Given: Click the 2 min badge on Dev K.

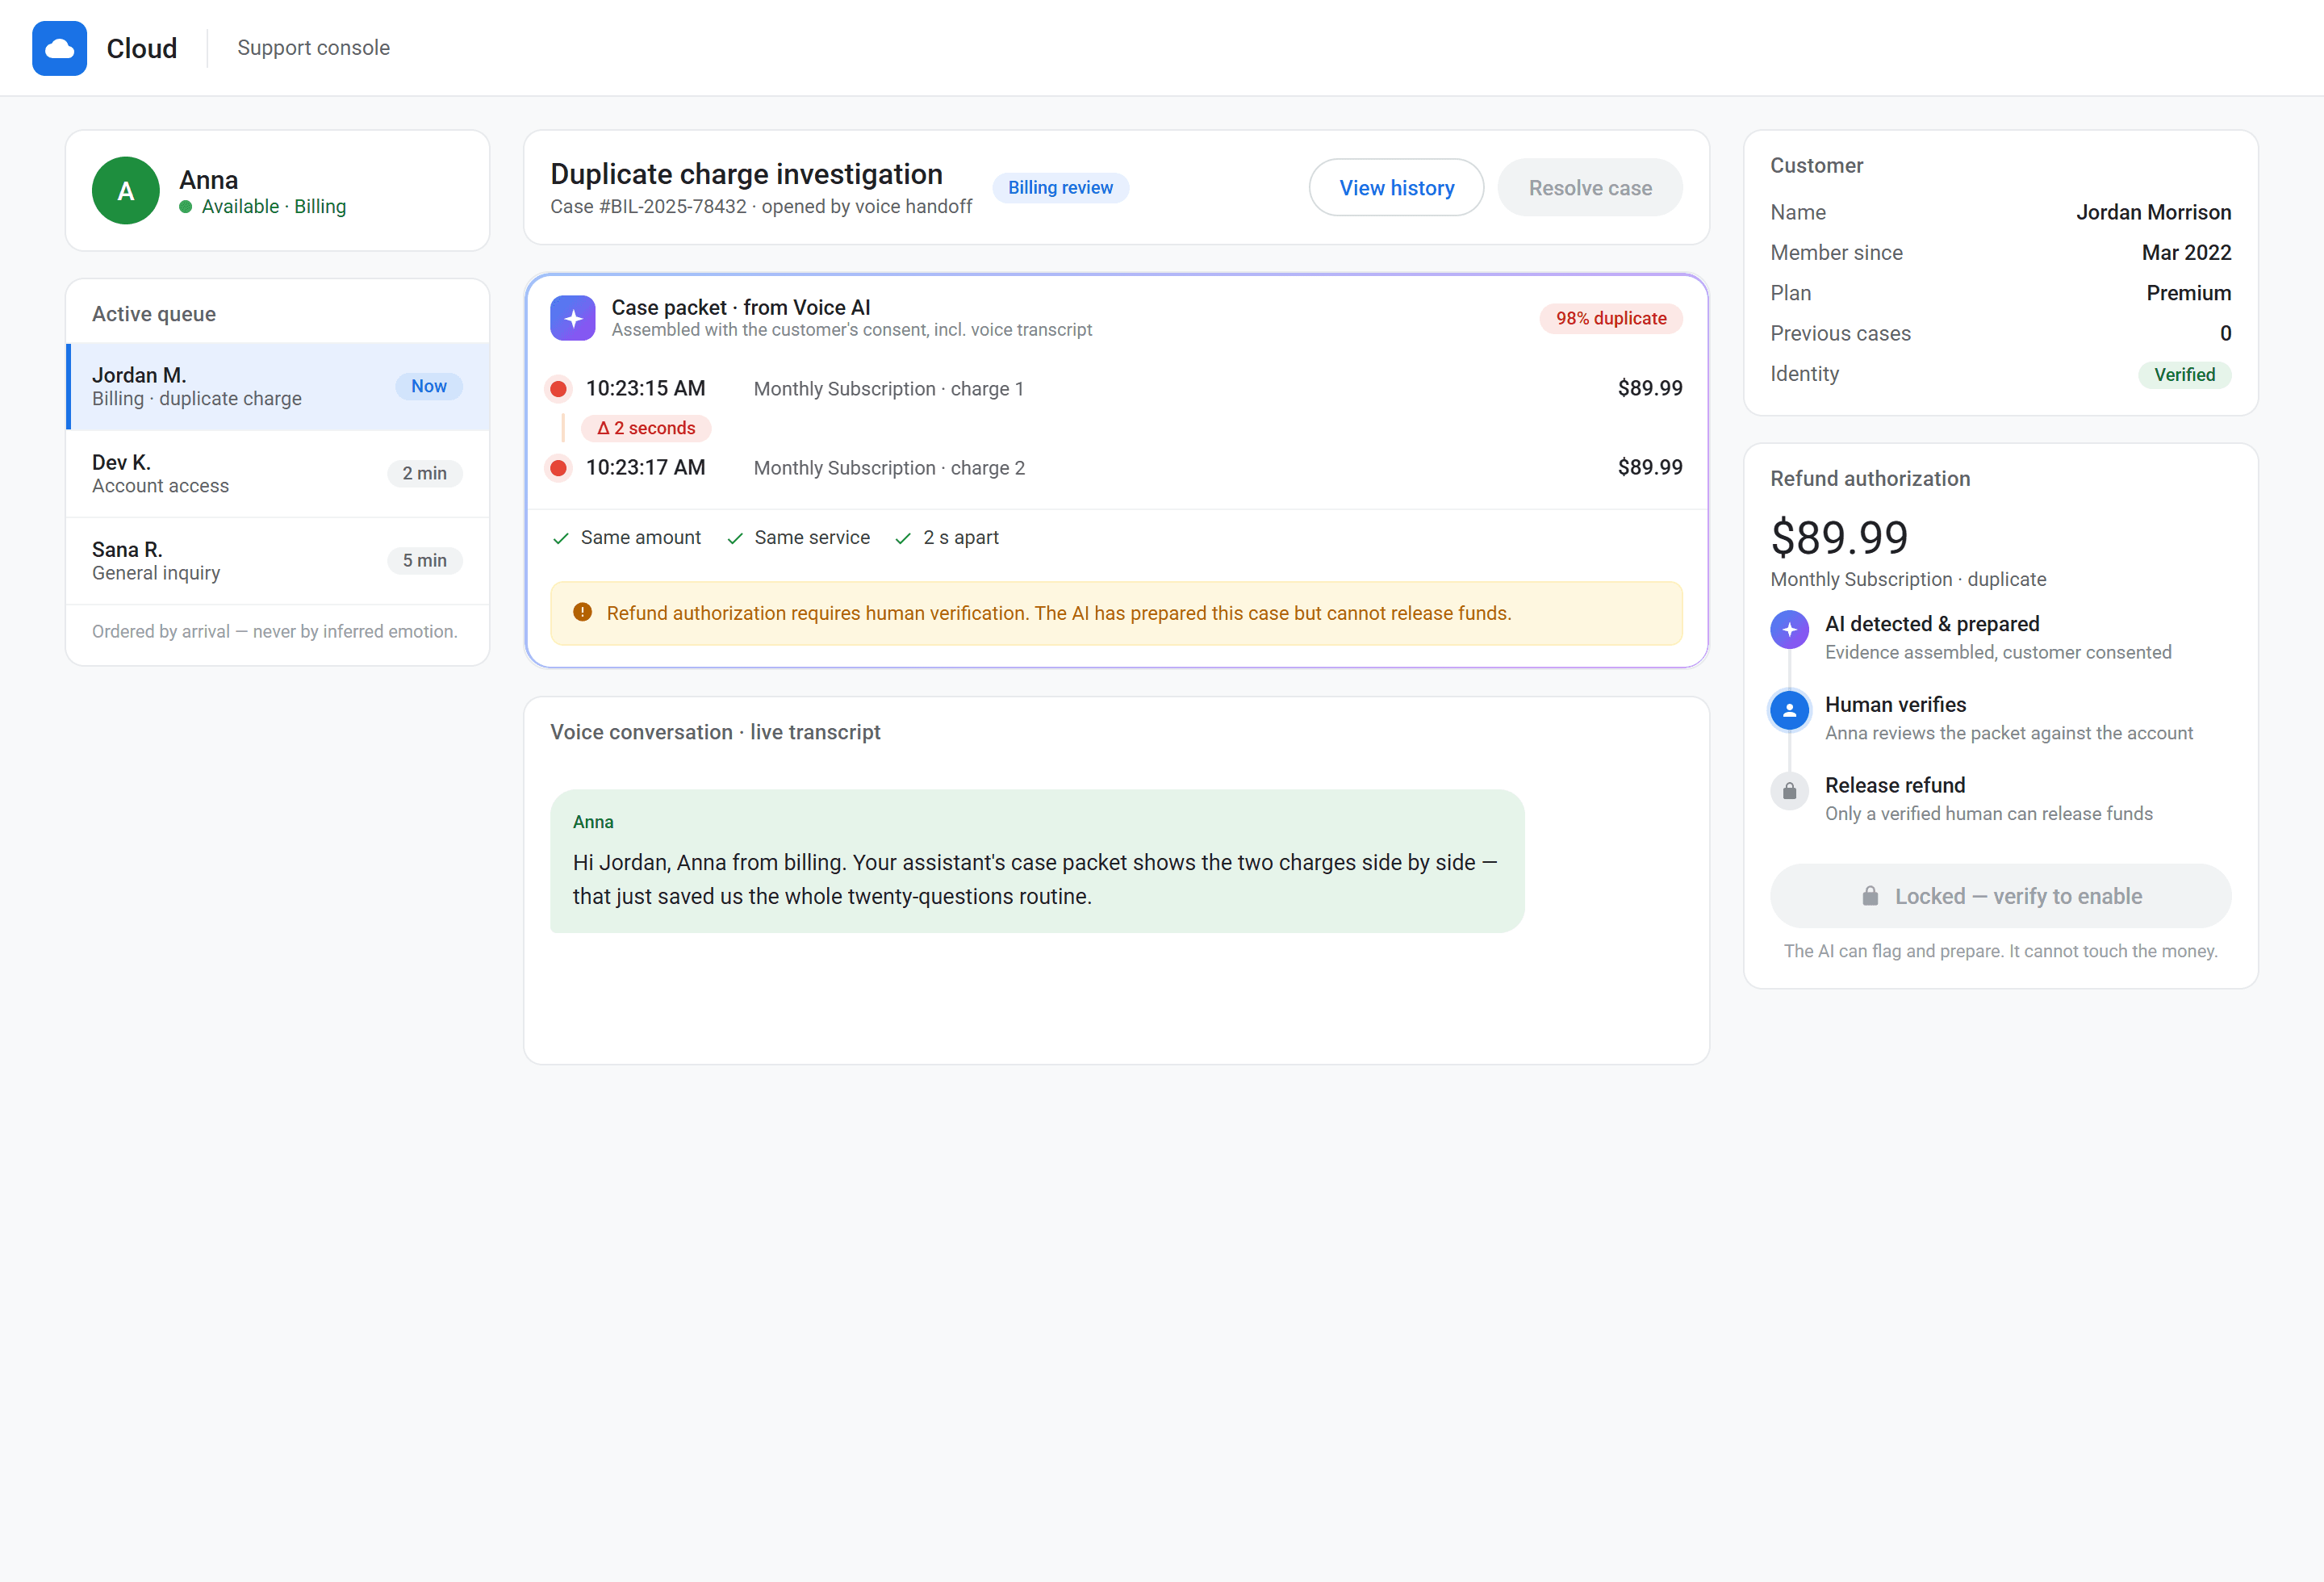Looking at the screenshot, I should [x=425, y=473].
